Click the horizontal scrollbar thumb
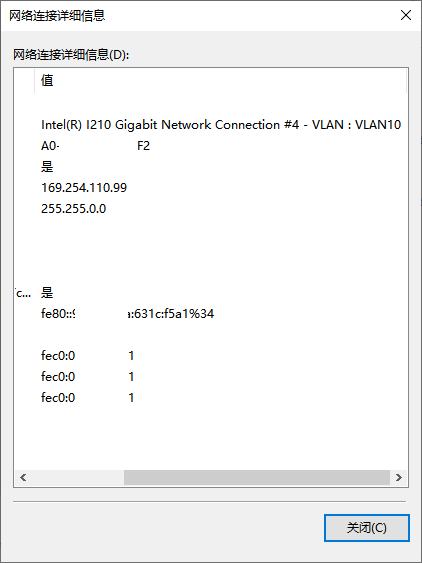This screenshot has height=563, width=422. (x=257, y=477)
